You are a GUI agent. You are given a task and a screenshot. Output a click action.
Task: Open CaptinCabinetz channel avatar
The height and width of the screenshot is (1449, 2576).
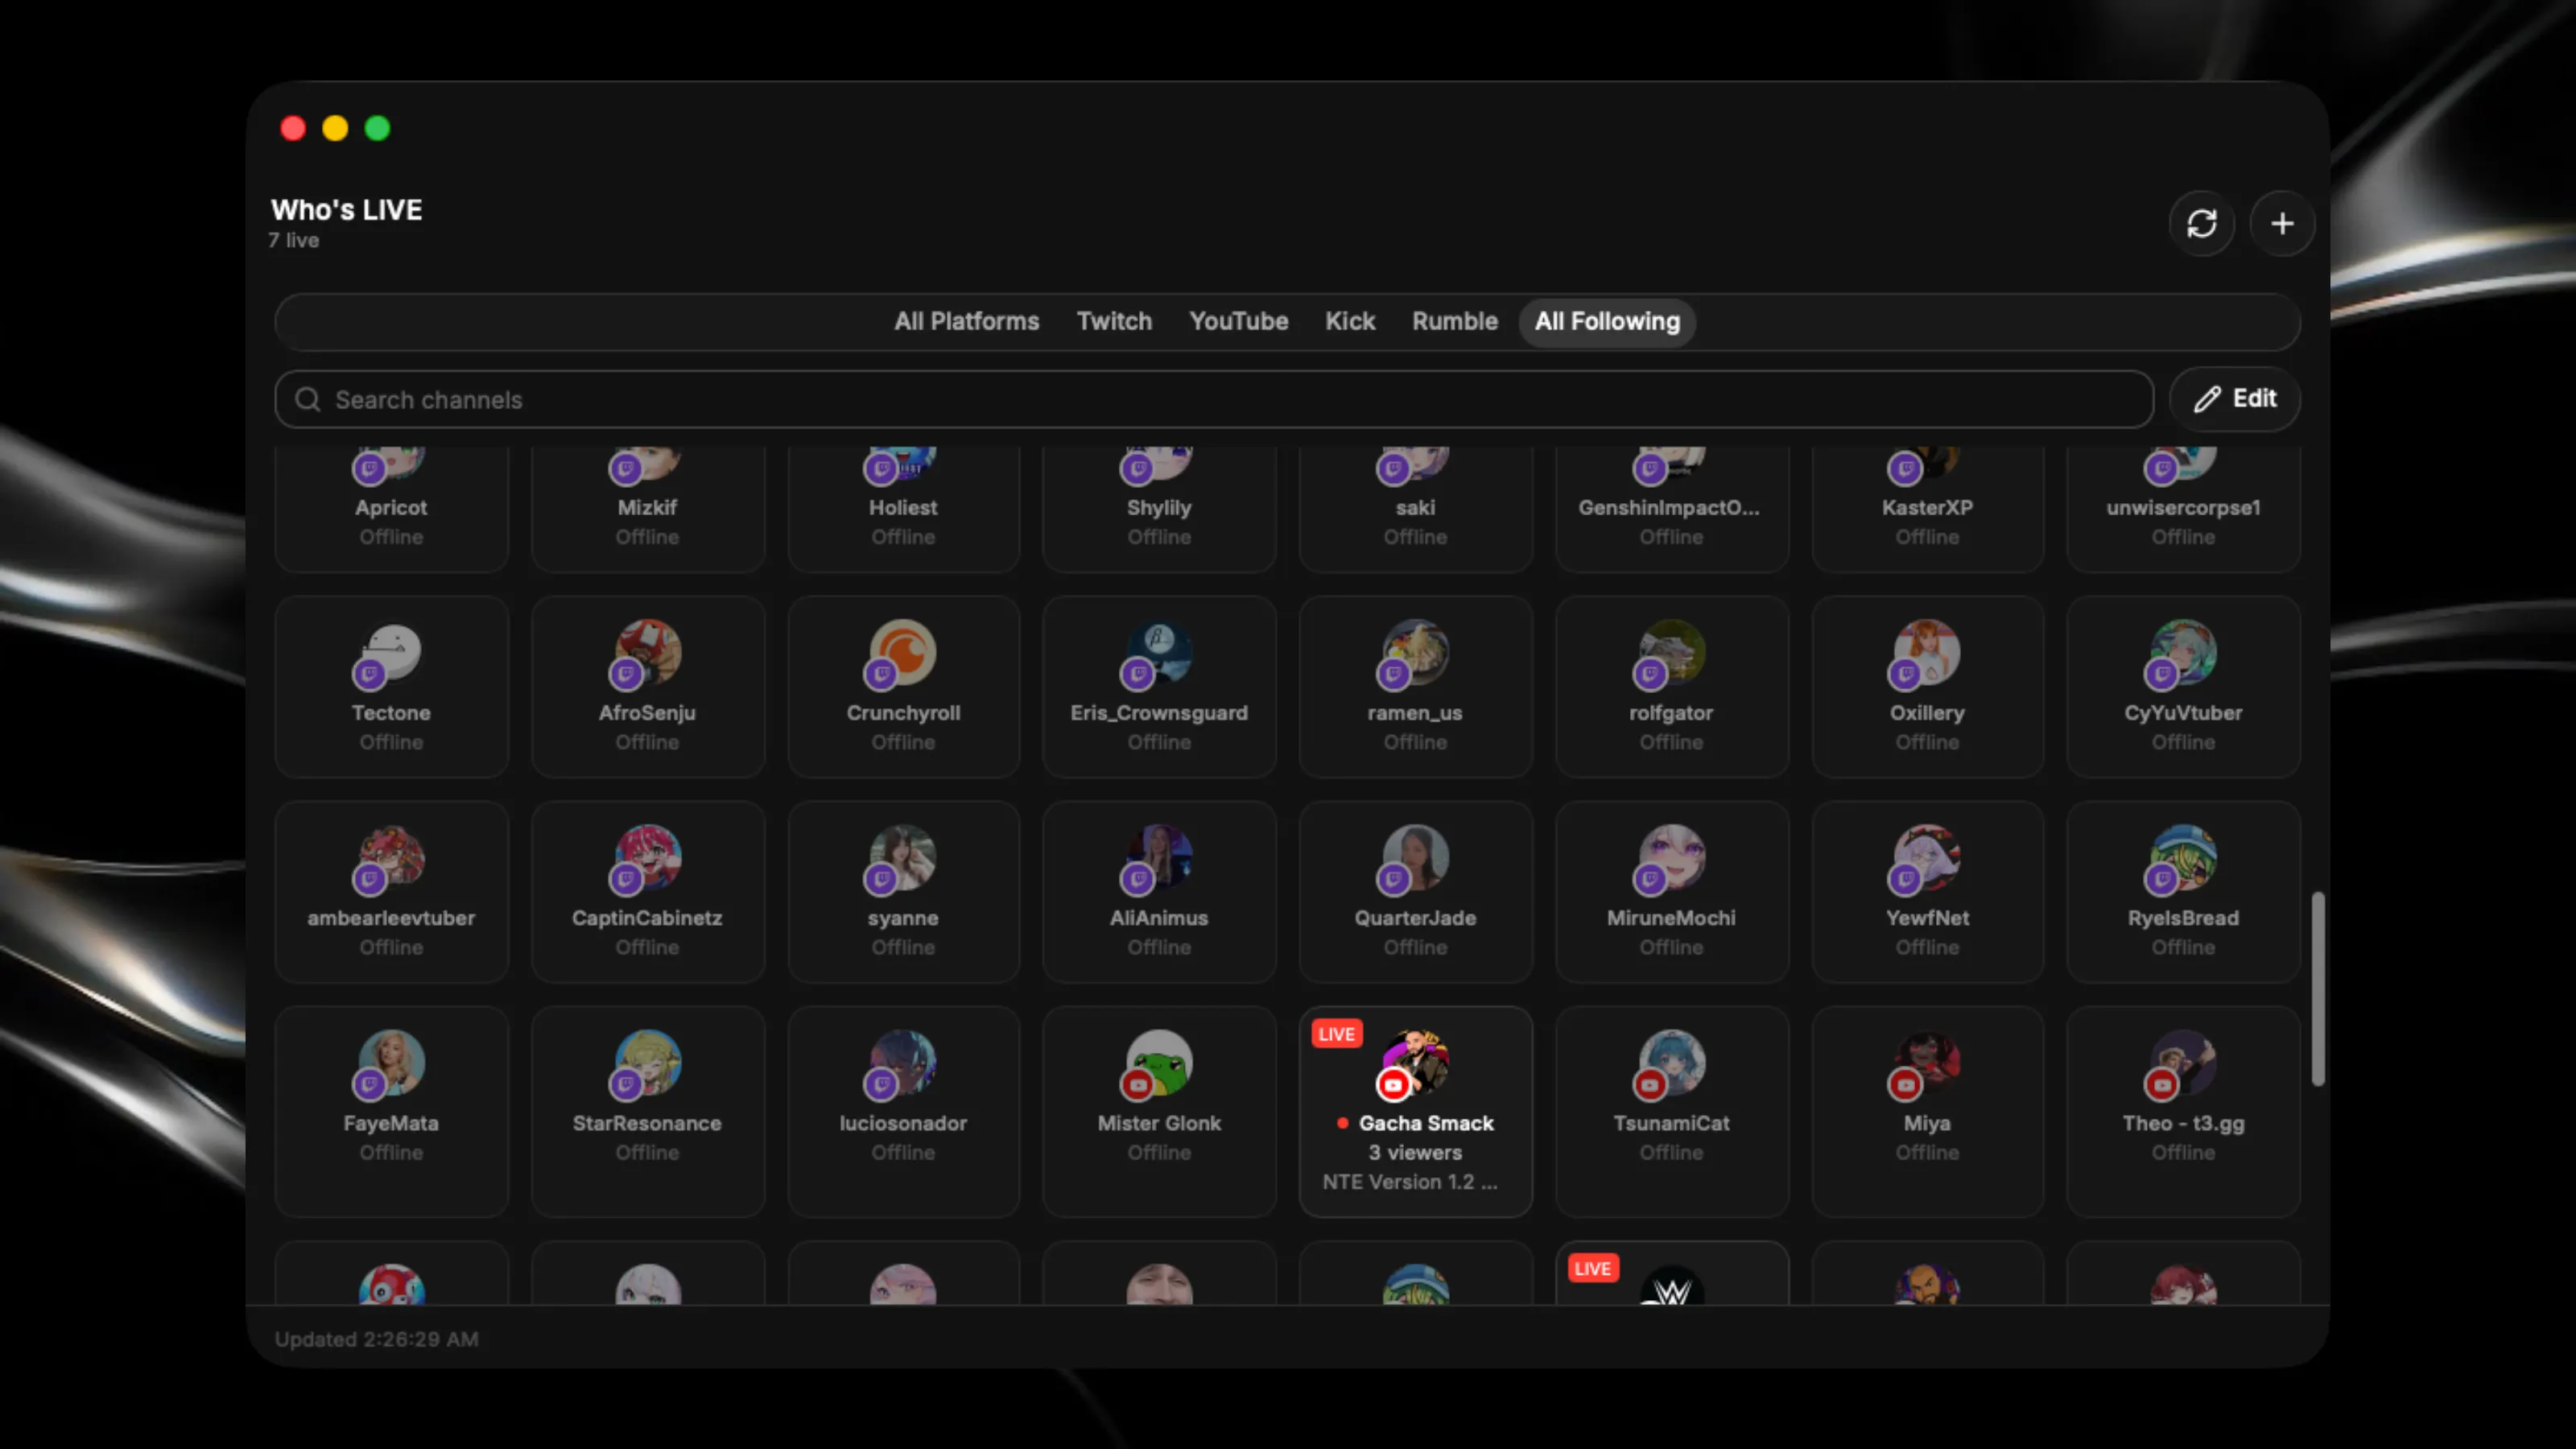point(648,857)
